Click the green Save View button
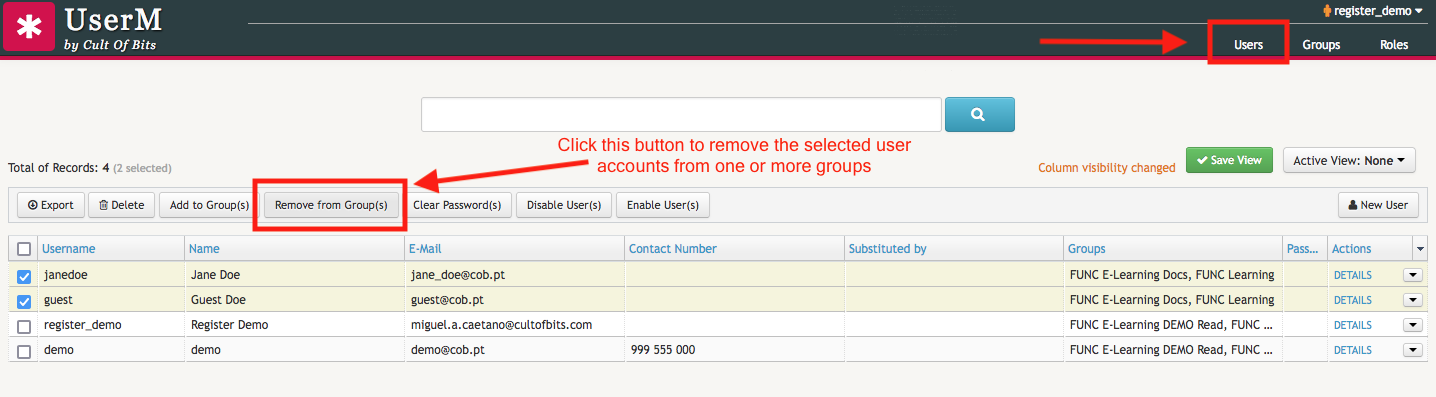 coord(1229,160)
